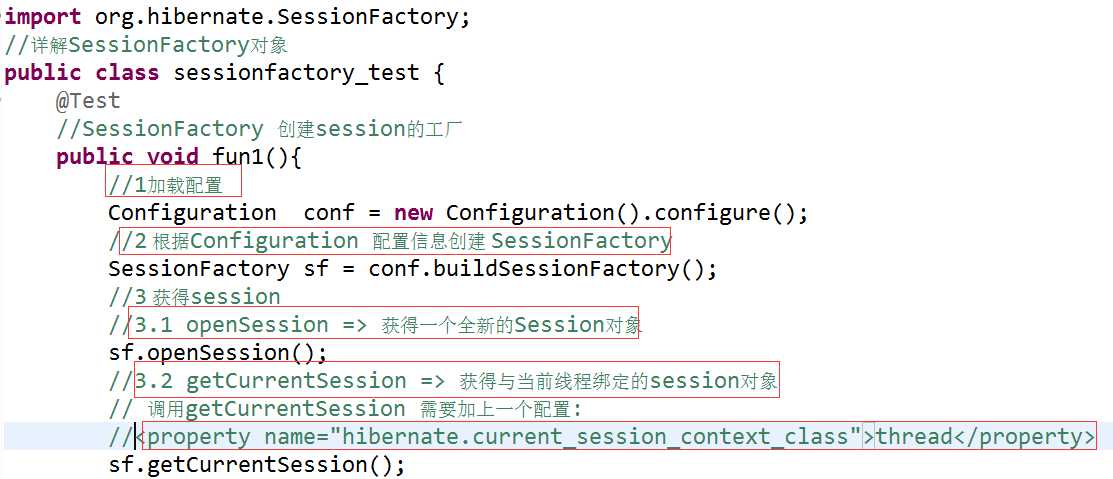Click the sf.openSession(); statement
Screen dimensions: 1113x479
[218, 353]
